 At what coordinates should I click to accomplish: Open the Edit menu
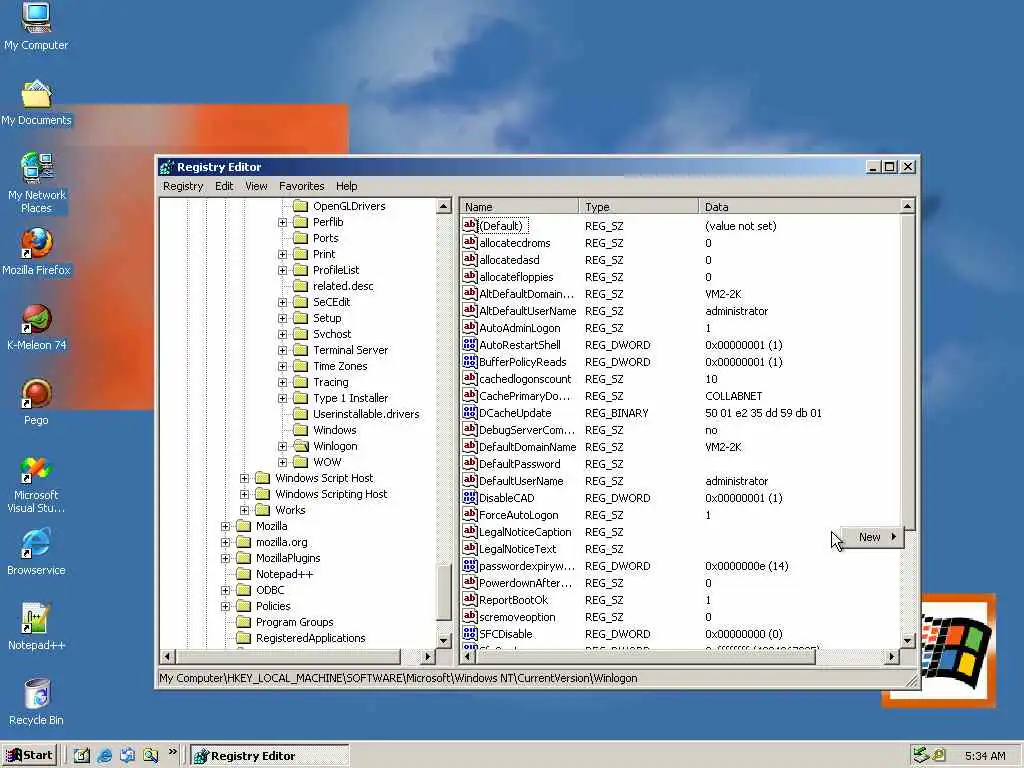tap(224, 186)
